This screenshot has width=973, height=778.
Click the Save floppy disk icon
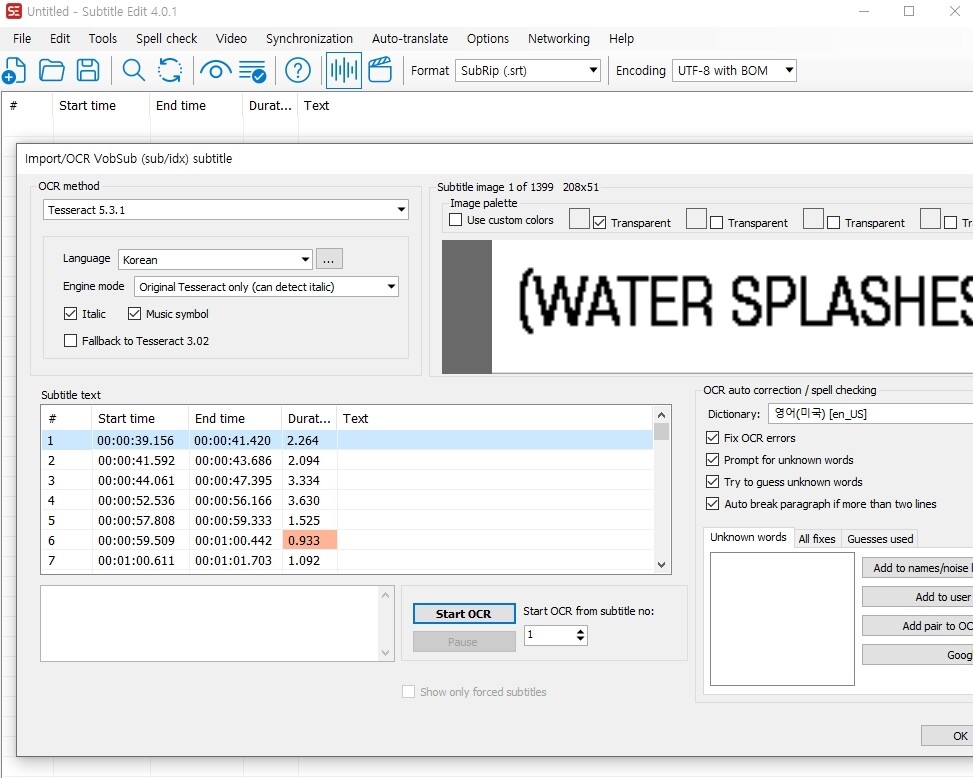click(88, 71)
